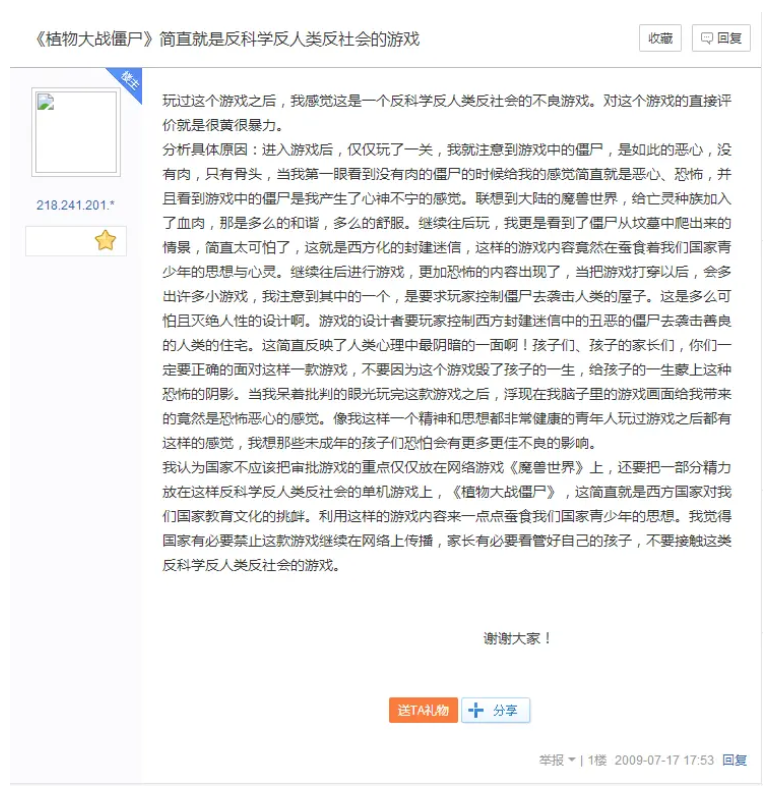This screenshot has height=790, width=777.
Task: Click the orange 送TA礼物 button
Action: pyautogui.click(x=423, y=710)
